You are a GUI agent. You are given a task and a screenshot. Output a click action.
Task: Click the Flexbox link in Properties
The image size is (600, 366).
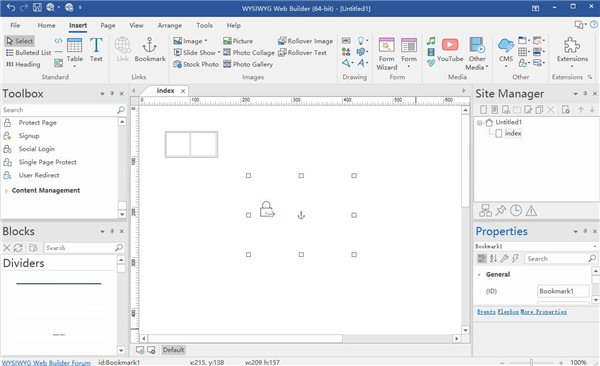(508, 312)
